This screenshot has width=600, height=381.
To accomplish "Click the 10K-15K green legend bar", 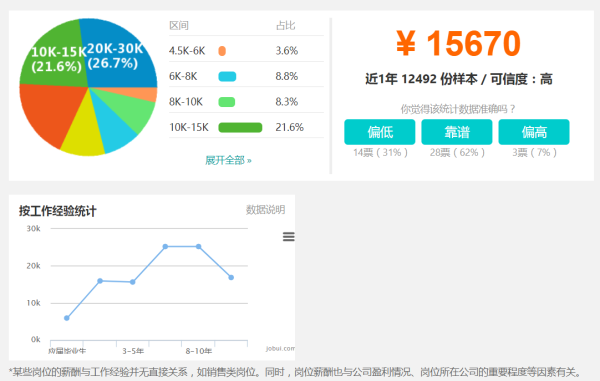I will click(240, 127).
